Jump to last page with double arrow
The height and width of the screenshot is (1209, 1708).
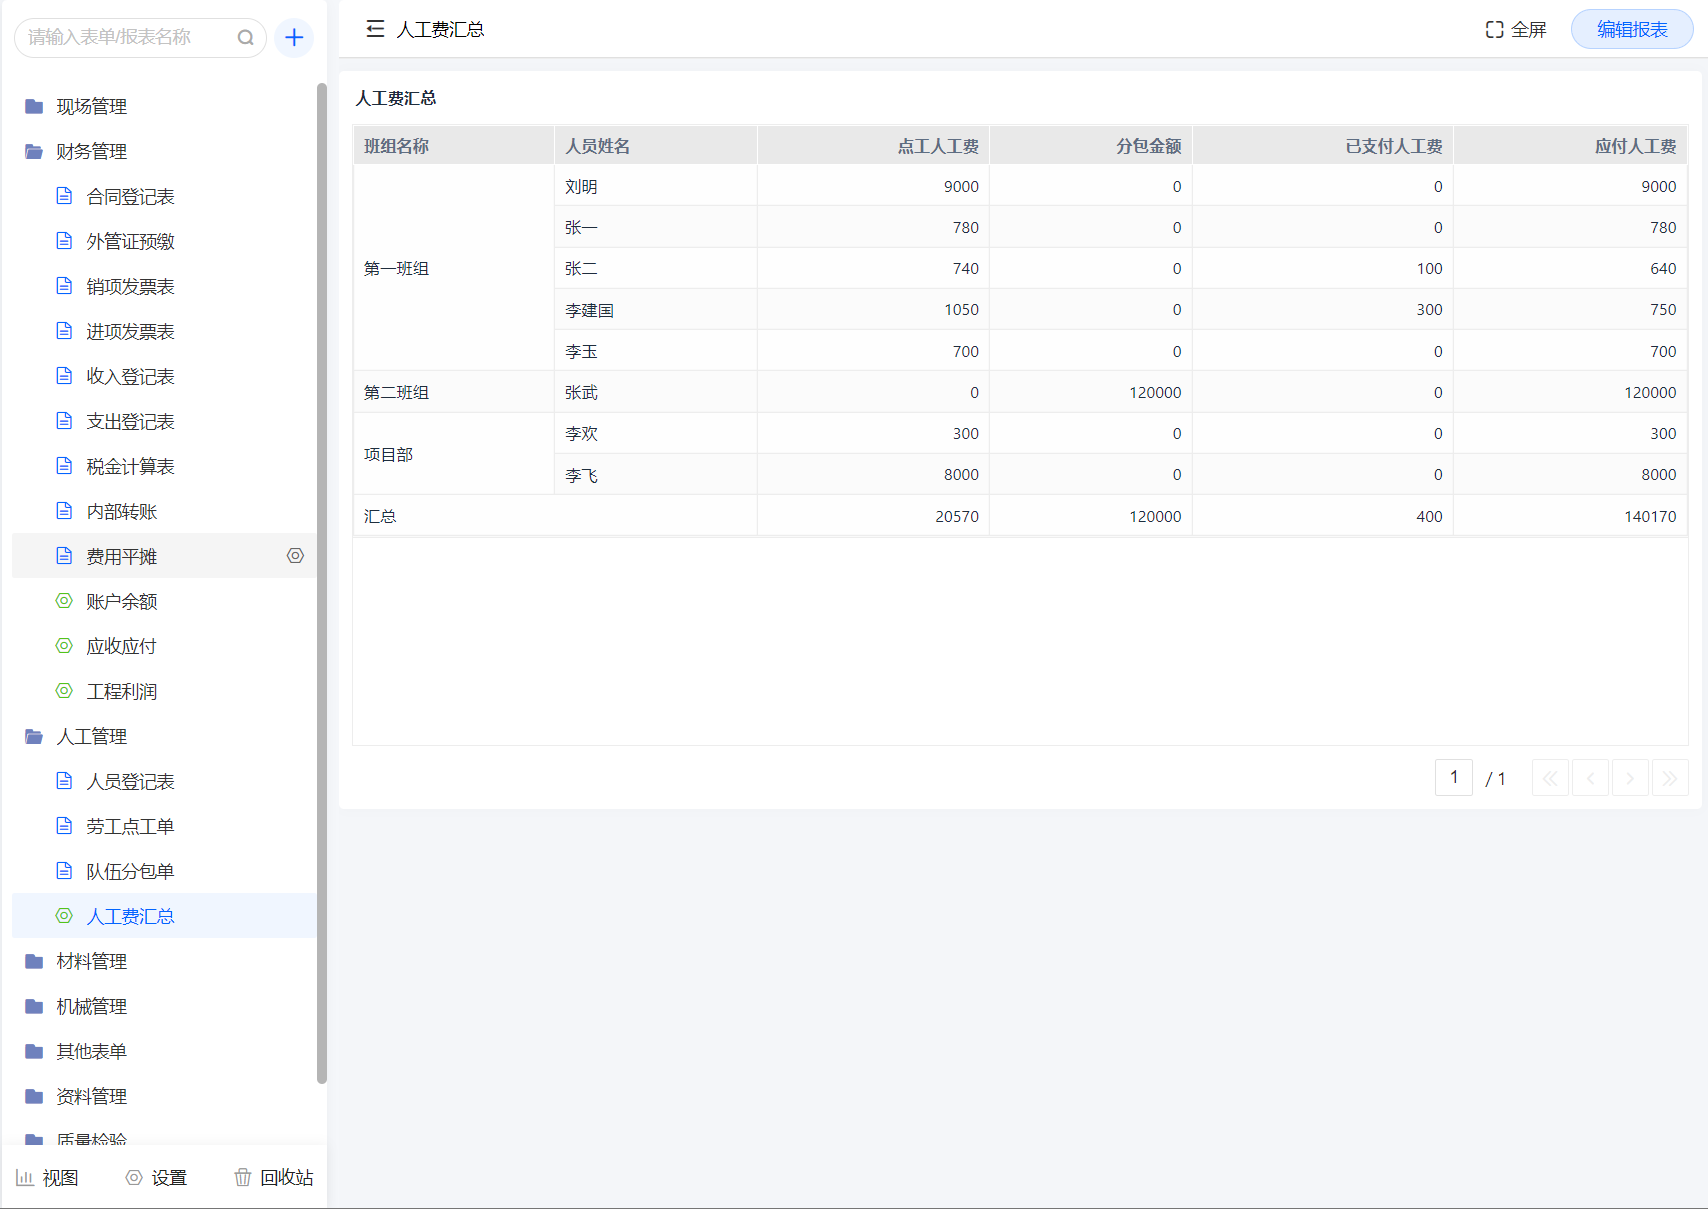(x=1669, y=778)
